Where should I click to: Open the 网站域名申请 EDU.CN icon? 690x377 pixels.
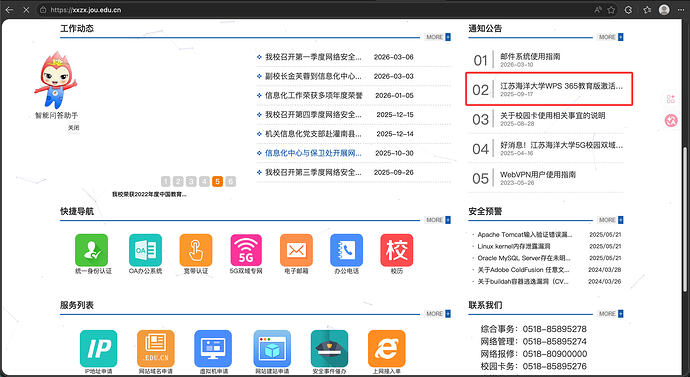coord(156,348)
